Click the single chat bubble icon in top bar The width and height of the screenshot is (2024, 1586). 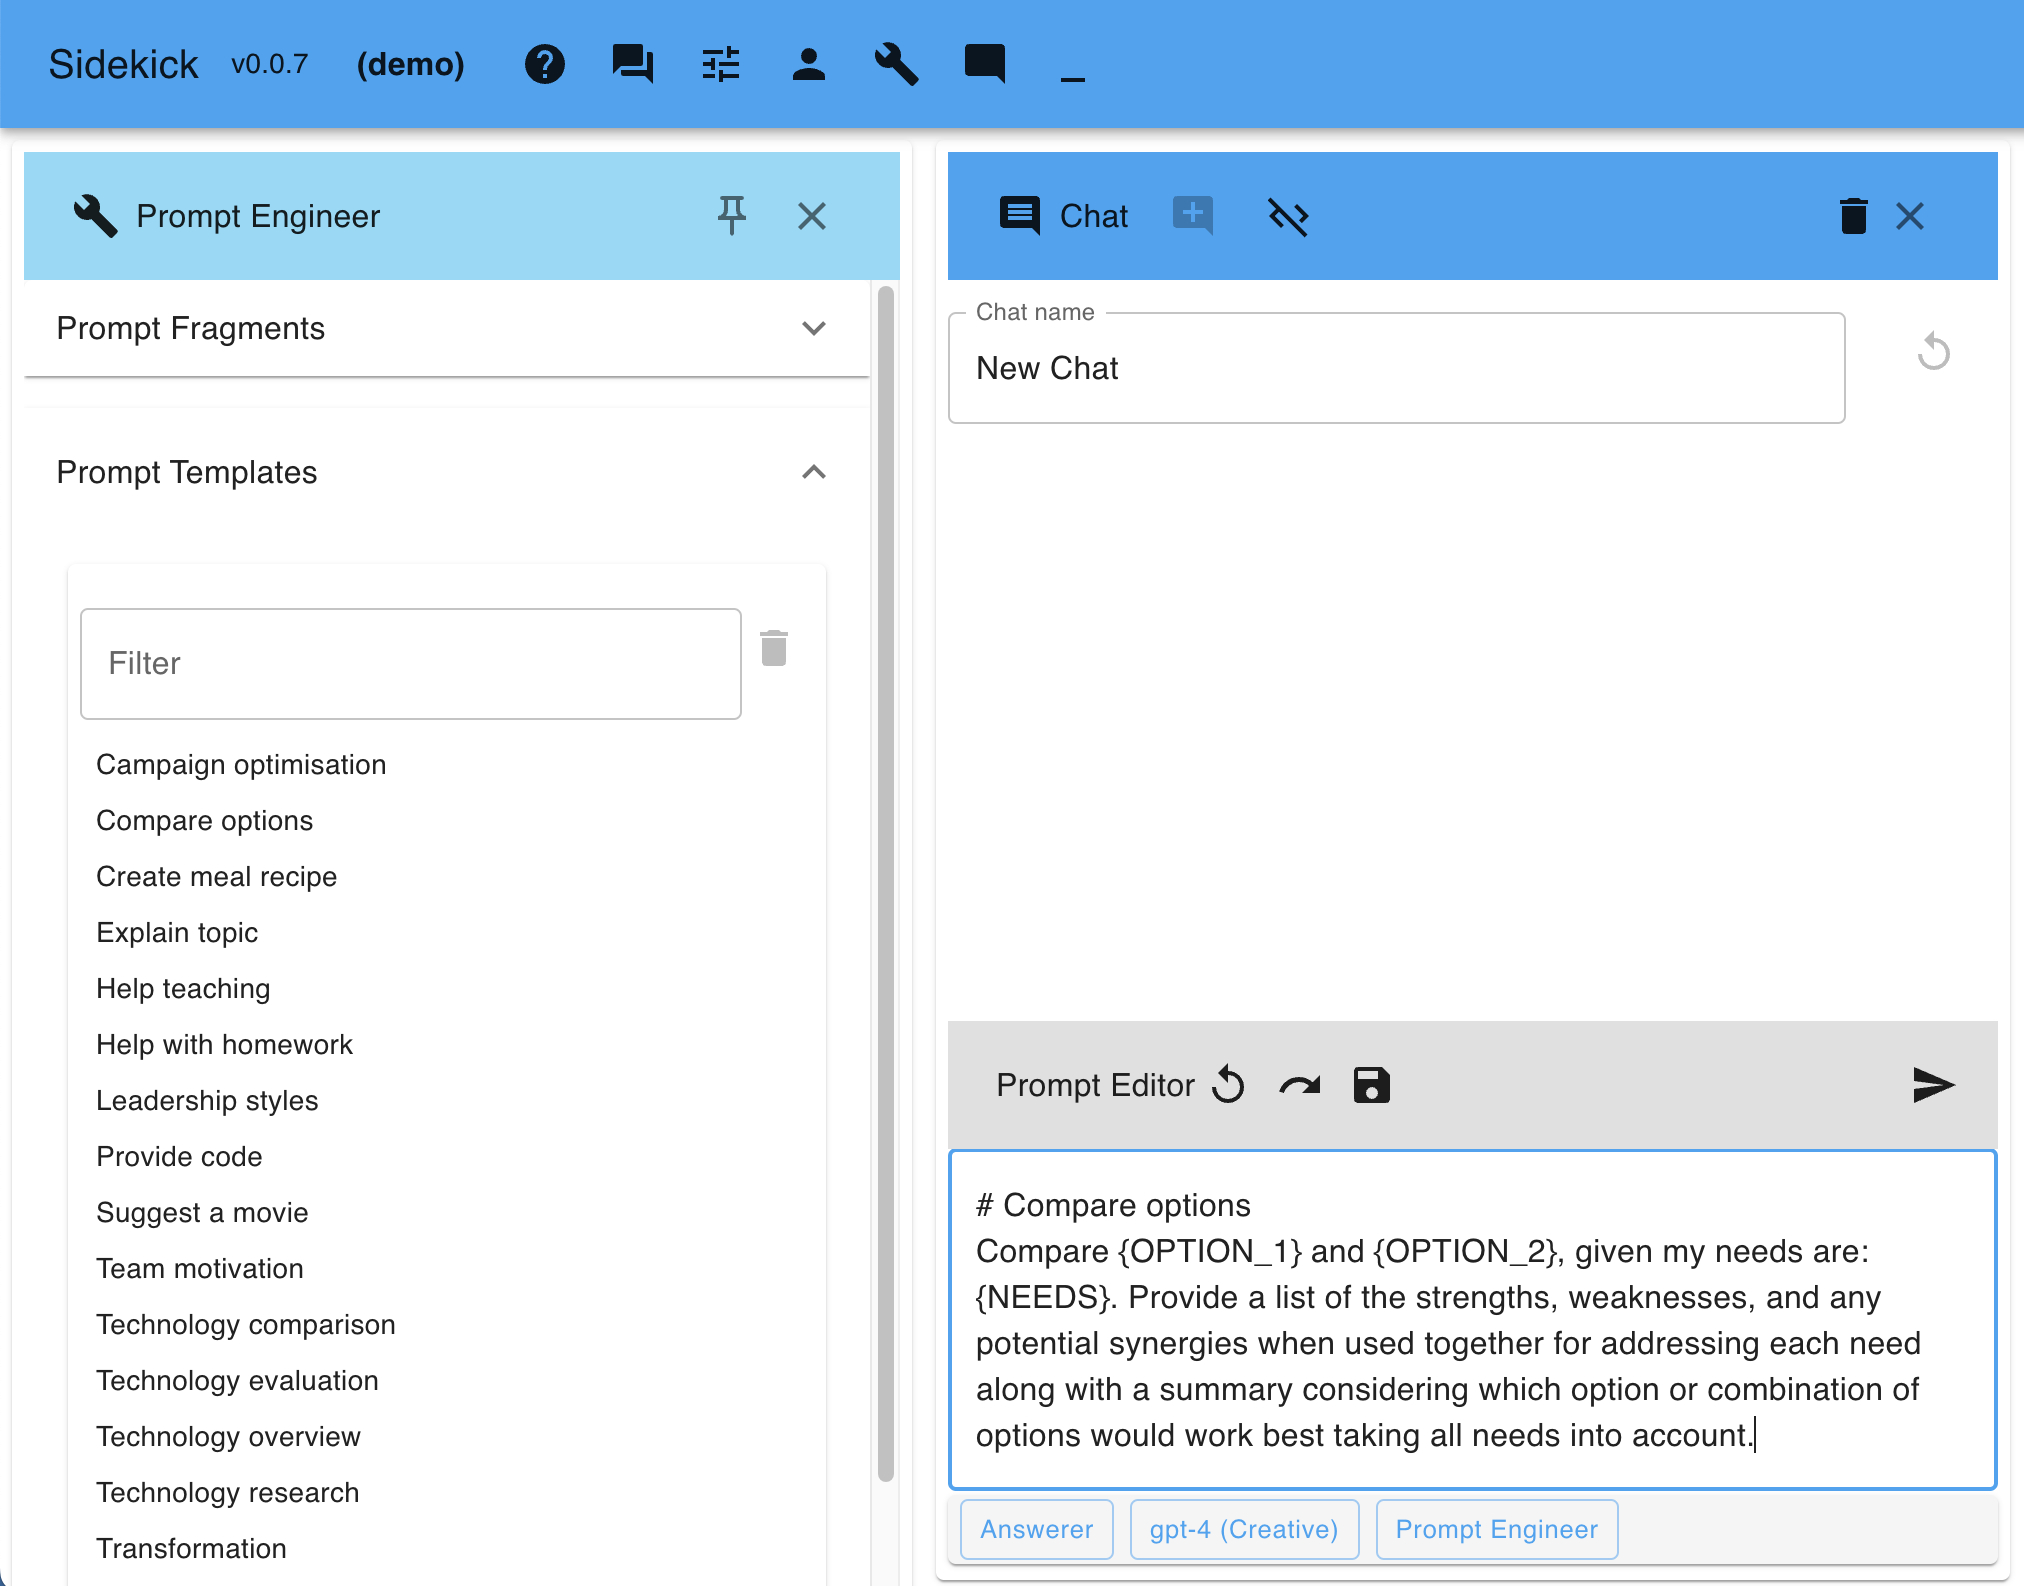click(x=984, y=63)
